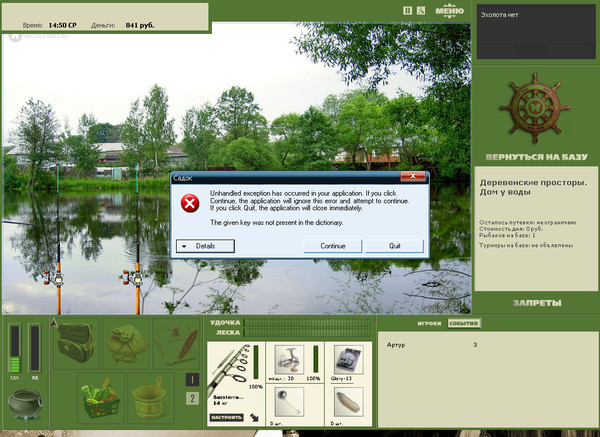600x437 pixels.
Task: Switch to the СОБЫТИЯ tab
Action: (463, 324)
